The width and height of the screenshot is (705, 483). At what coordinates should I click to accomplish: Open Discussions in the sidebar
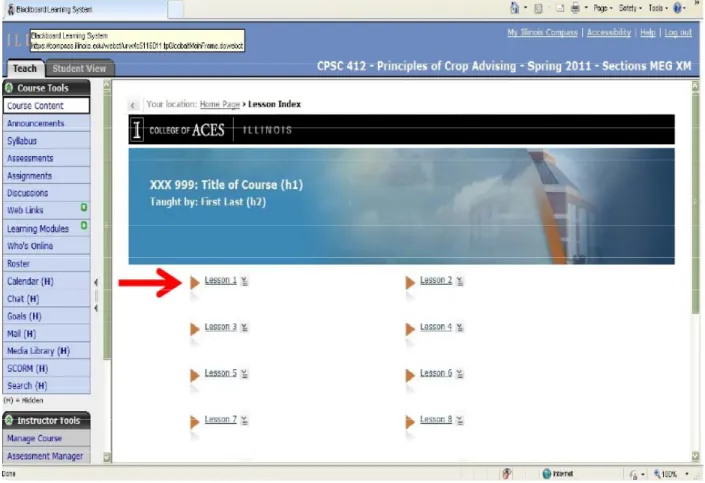point(46,193)
